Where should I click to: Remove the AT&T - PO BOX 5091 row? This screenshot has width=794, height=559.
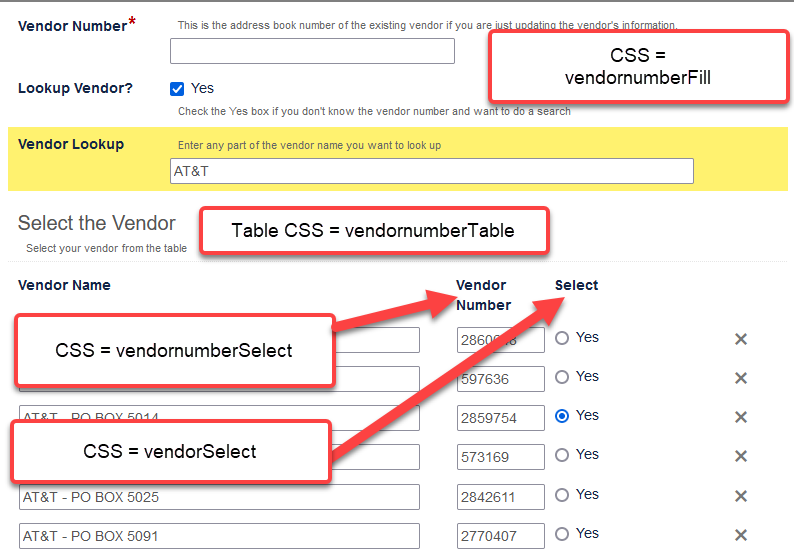click(x=741, y=535)
